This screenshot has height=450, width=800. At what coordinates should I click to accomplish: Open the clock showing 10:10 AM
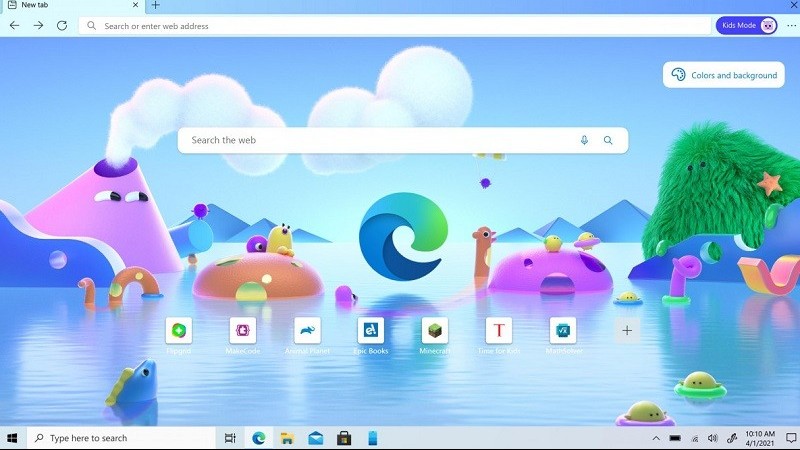pyautogui.click(x=760, y=438)
